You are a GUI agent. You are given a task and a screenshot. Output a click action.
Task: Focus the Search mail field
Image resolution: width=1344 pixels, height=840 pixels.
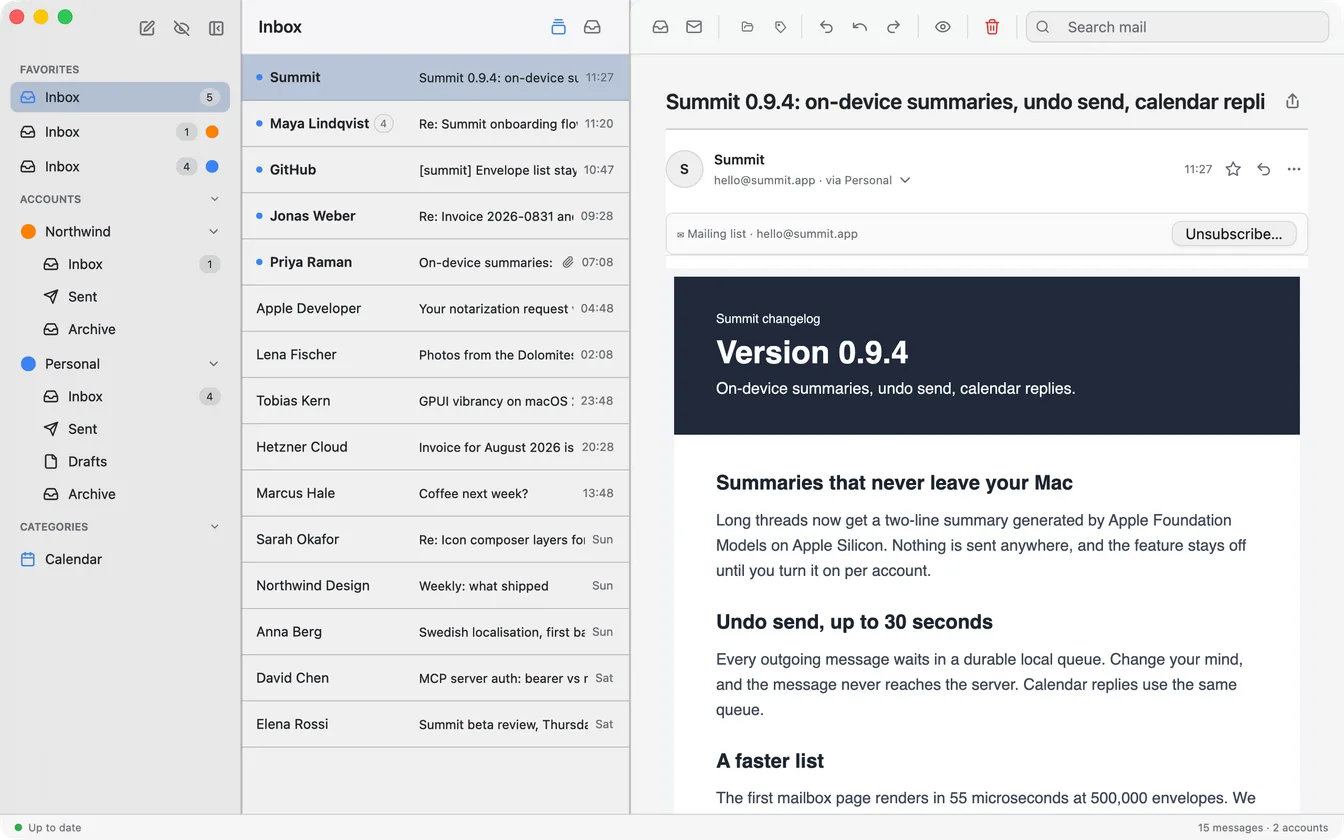pos(1177,27)
